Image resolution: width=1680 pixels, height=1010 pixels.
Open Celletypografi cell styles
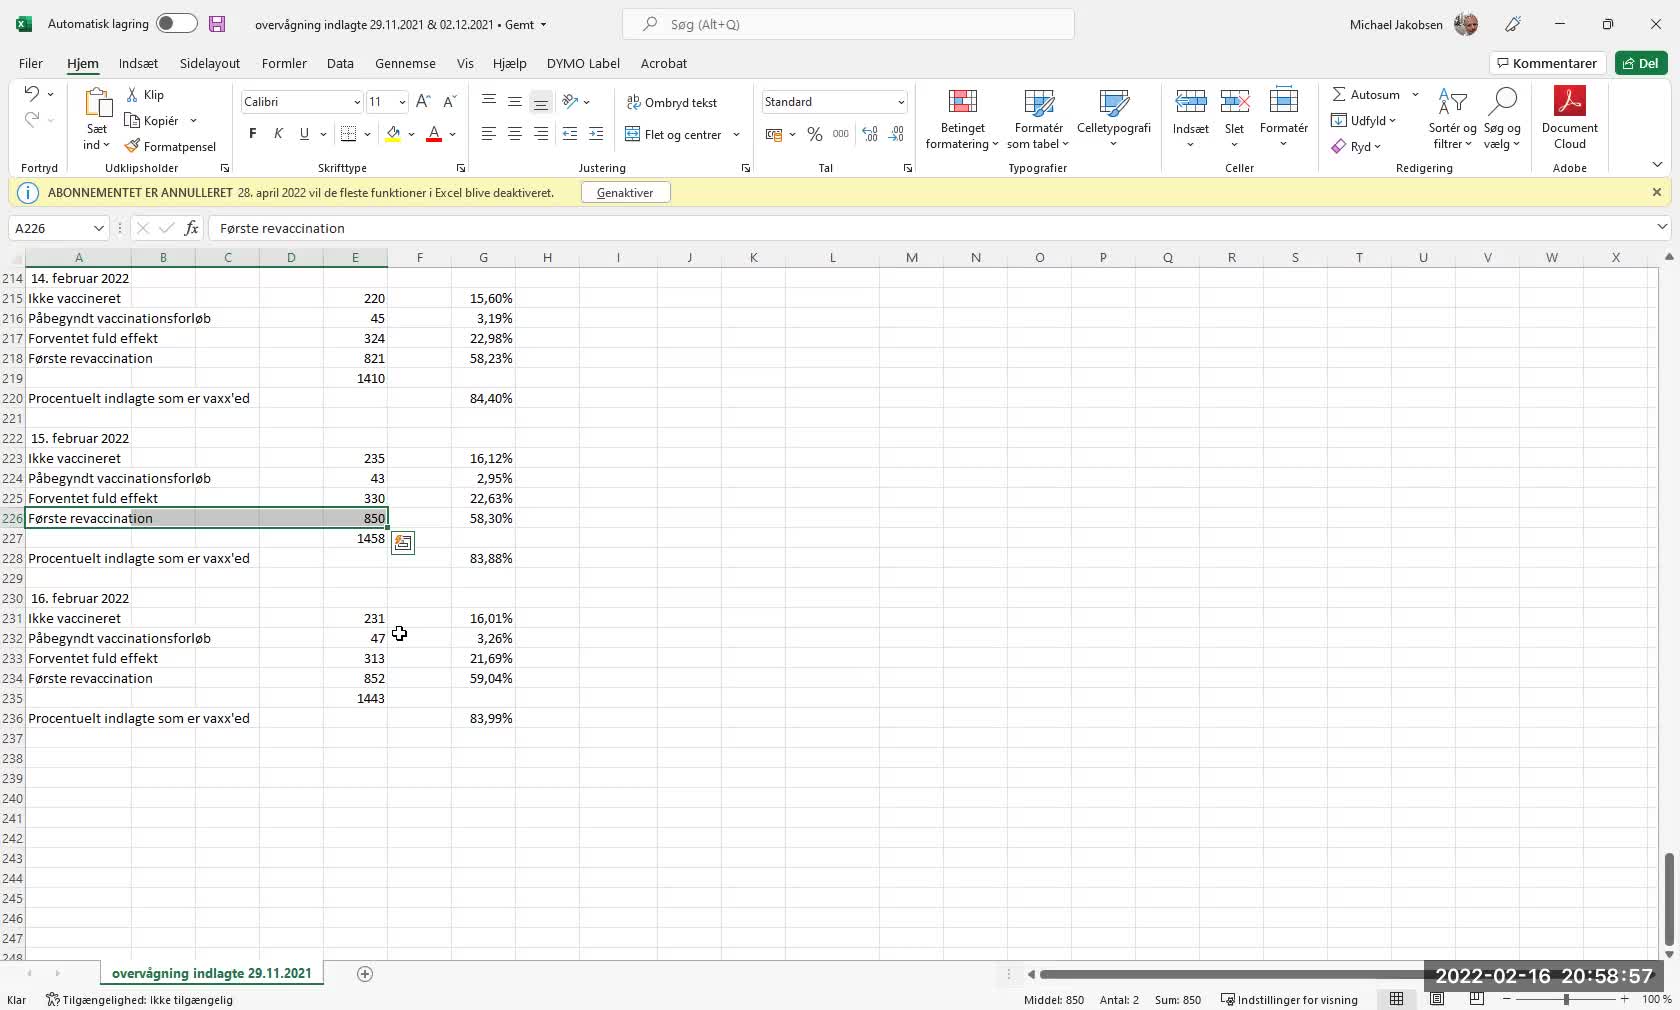coord(1113,119)
